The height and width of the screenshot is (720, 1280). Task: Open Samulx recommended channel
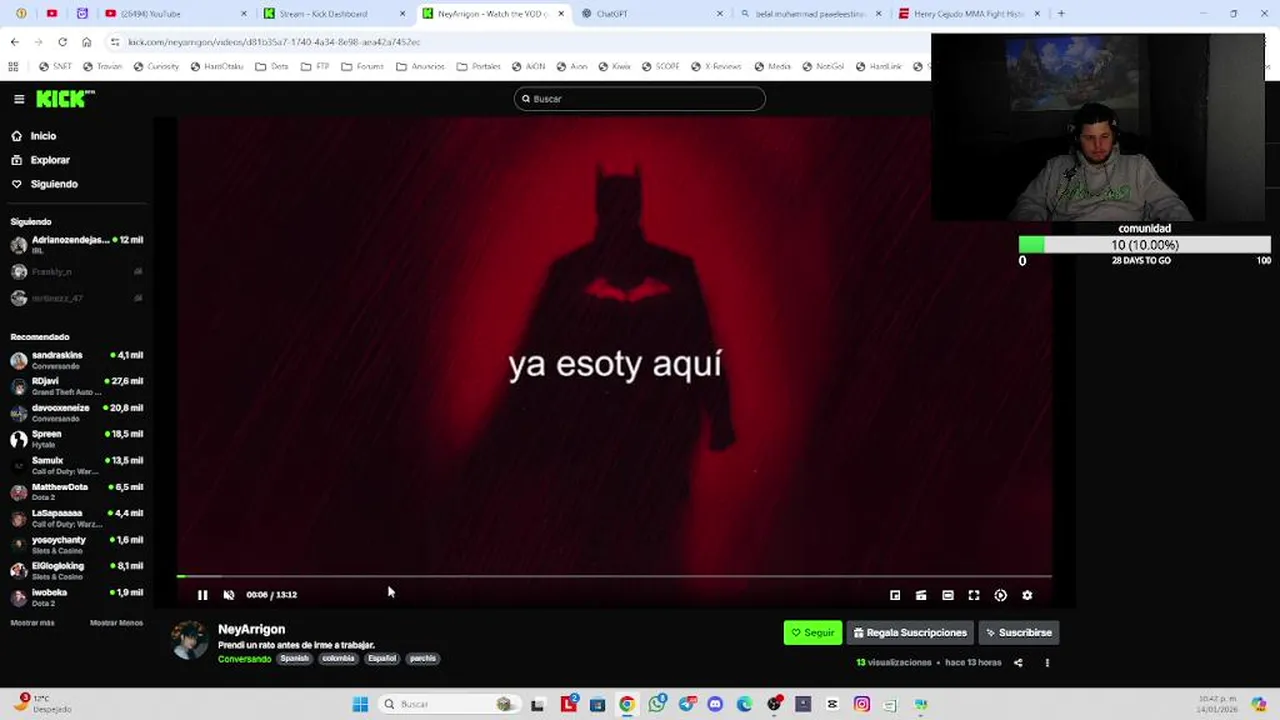pos(77,465)
